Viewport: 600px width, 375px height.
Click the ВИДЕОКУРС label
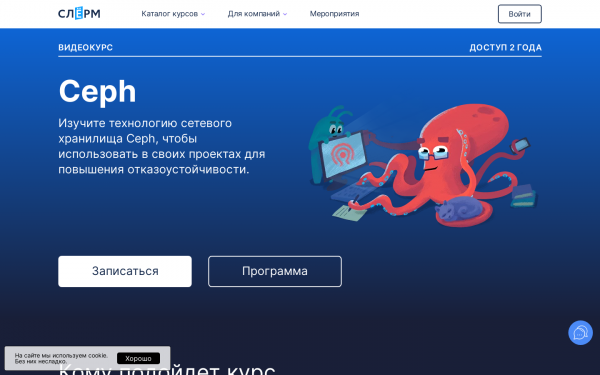pyautogui.click(x=85, y=47)
